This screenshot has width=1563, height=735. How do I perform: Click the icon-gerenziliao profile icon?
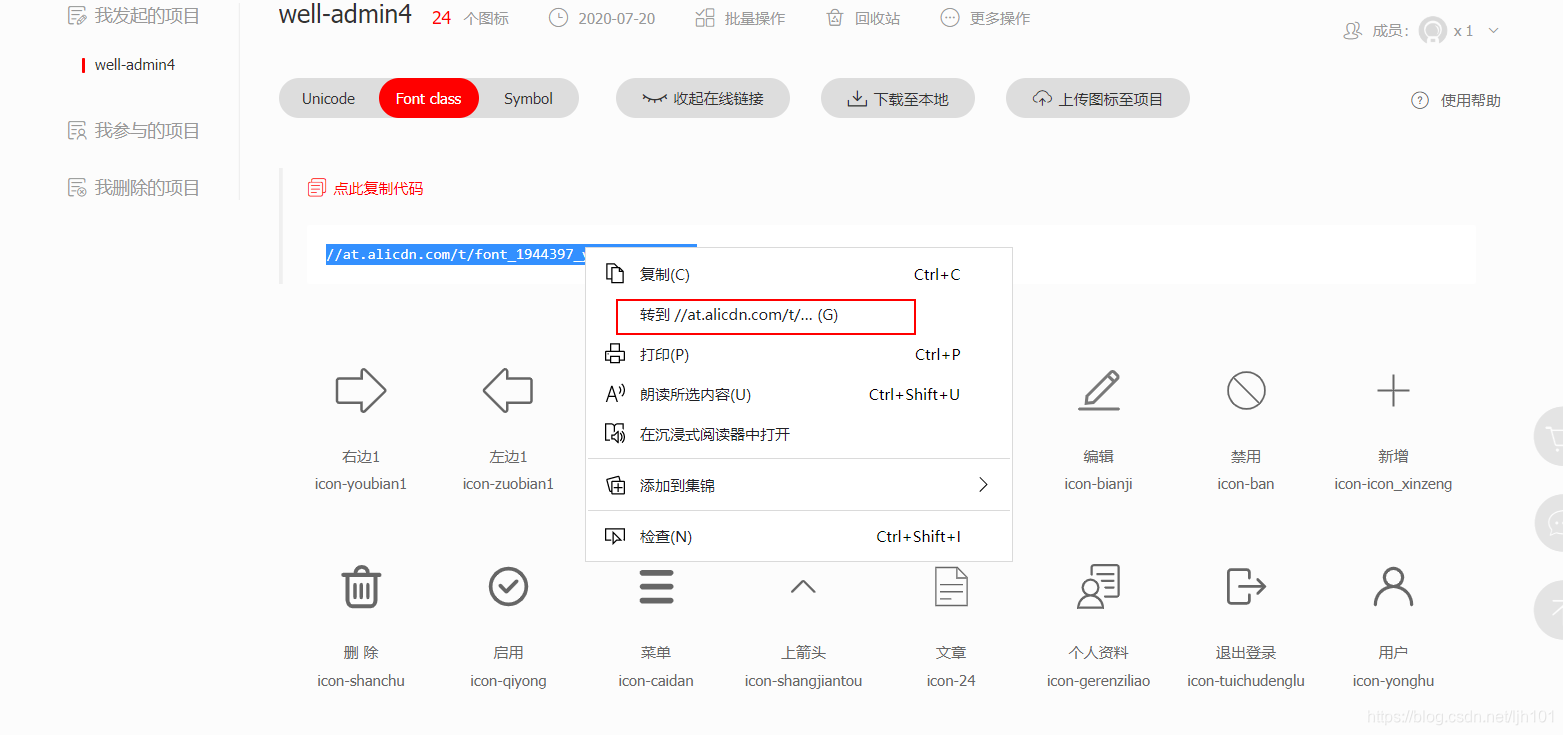click(x=1097, y=586)
